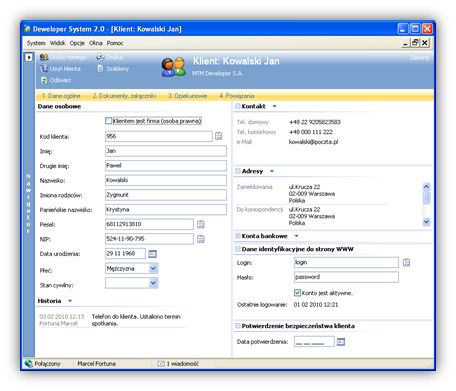The height and width of the screenshot is (391, 456).
Task: Click the Odśwież refresh button
Action: pos(56,80)
